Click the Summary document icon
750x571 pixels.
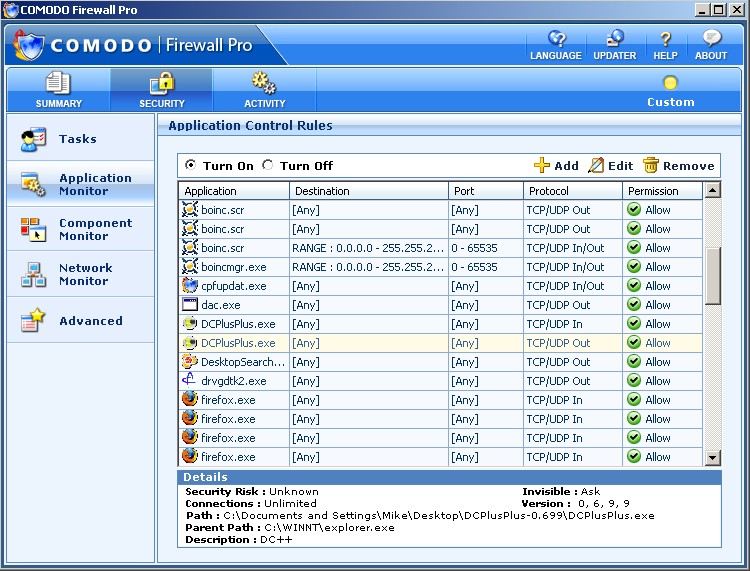58,83
